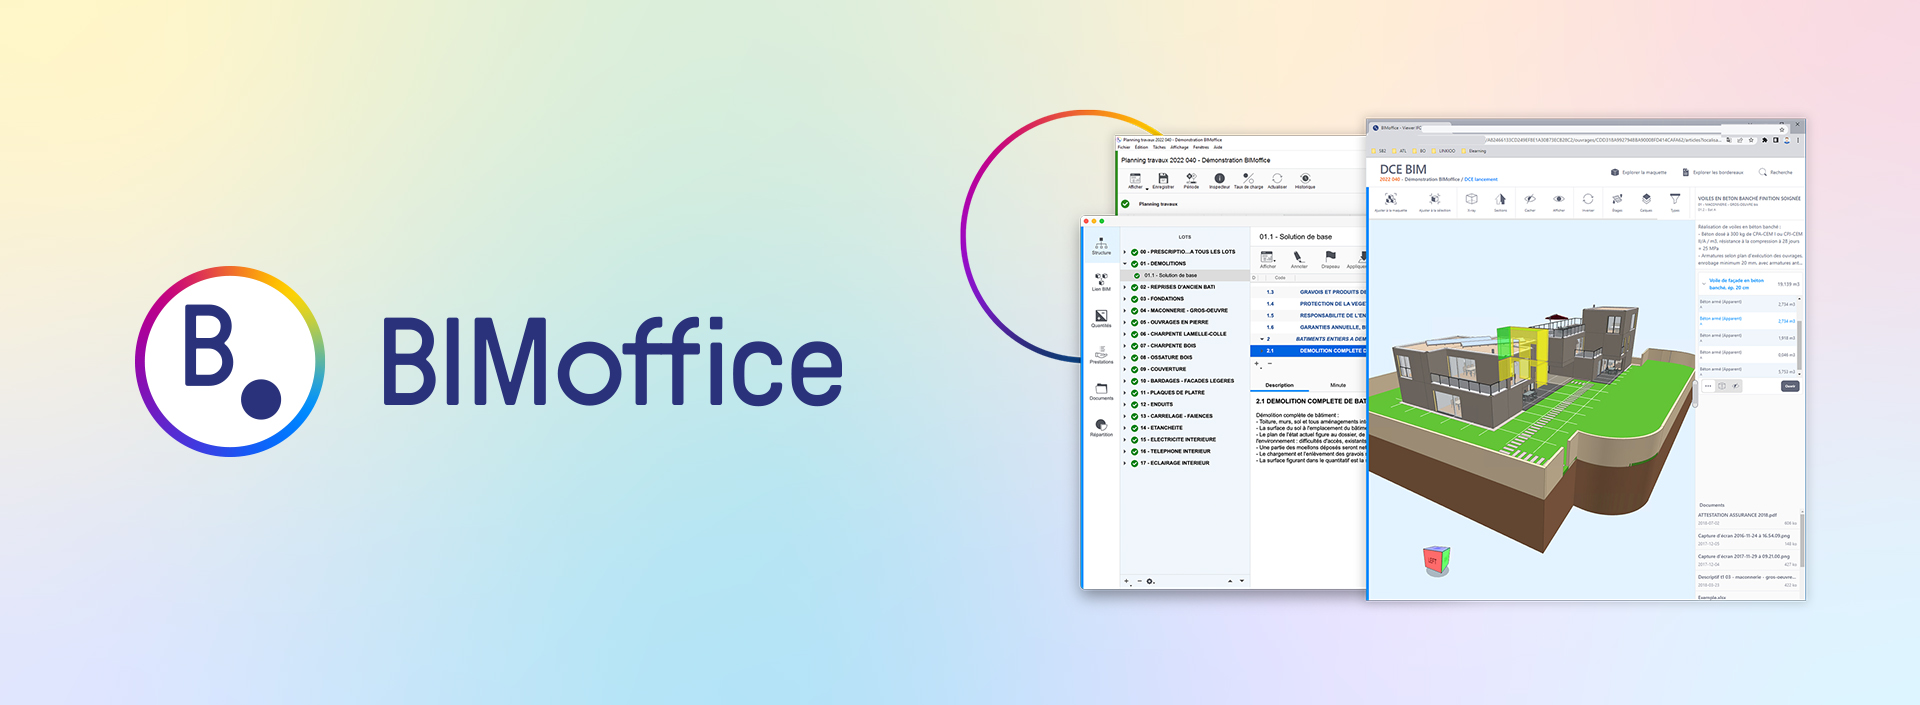
Task: Expand the 06 - CHARPENTE LAMELLE-COLLE lot
Action: click(x=1125, y=334)
